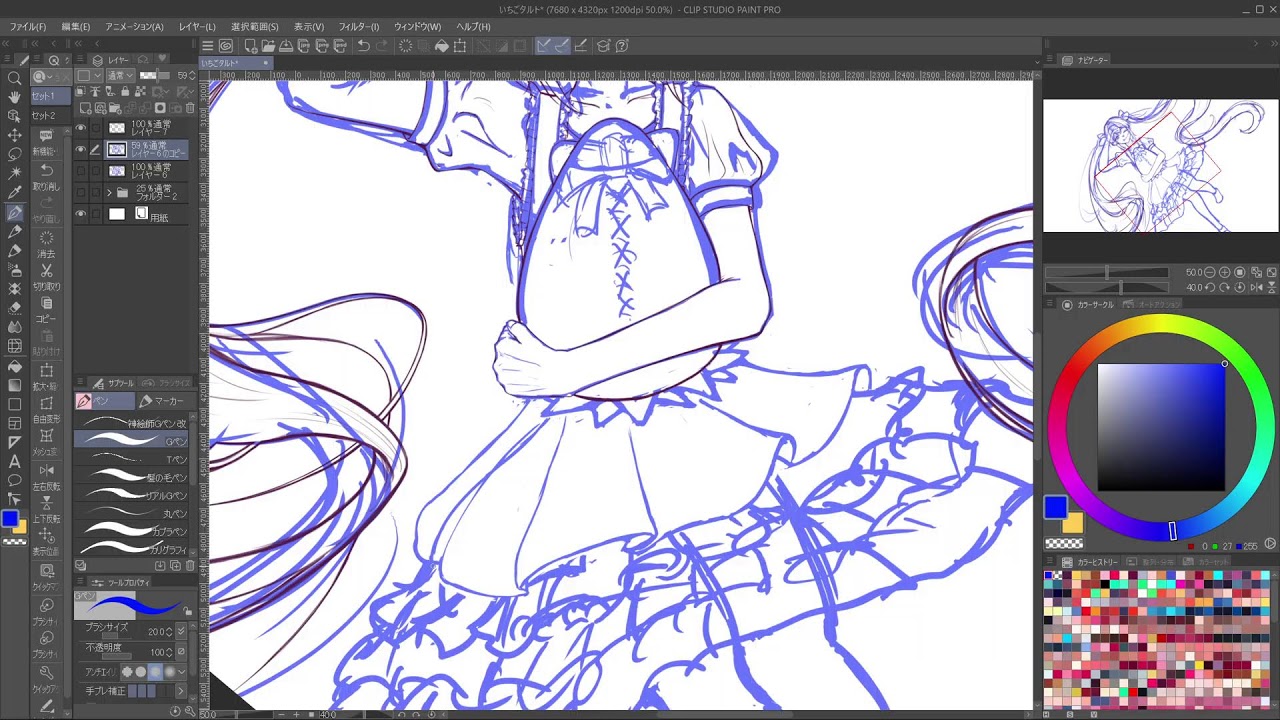Click the 上下反転 flip vertical icon
1280x720 pixels.
46,505
